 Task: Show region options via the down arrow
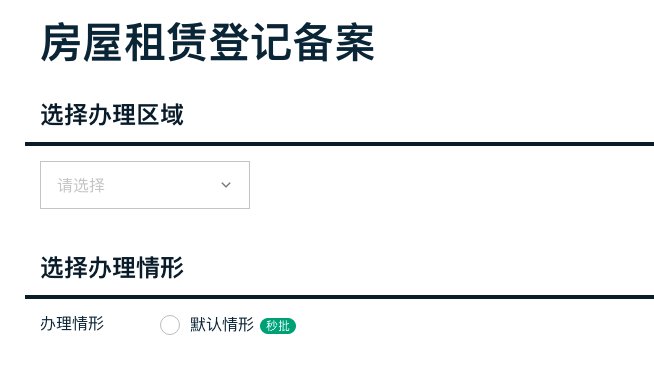pyautogui.click(x=226, y=185)
